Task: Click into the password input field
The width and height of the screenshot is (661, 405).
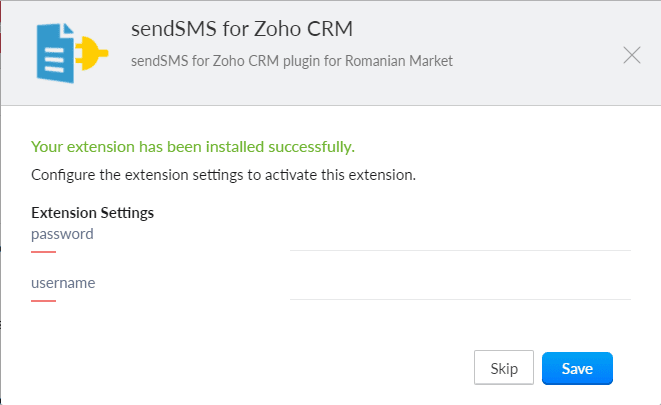Action: tap(460, 239)
